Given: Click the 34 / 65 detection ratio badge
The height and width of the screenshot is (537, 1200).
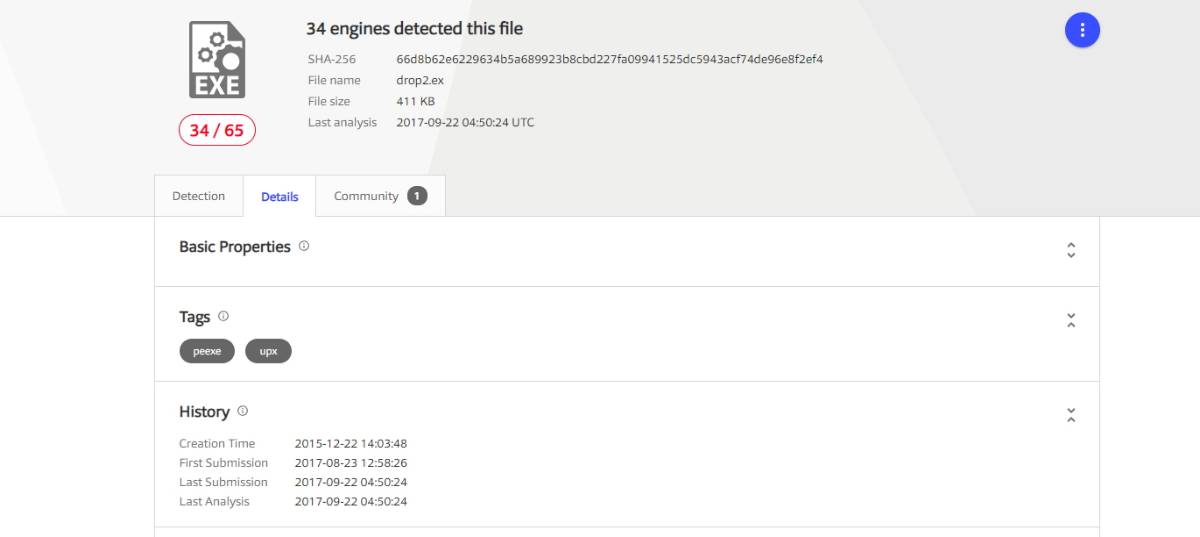Looking at the screenshot, I should click(x=217, y=130).
